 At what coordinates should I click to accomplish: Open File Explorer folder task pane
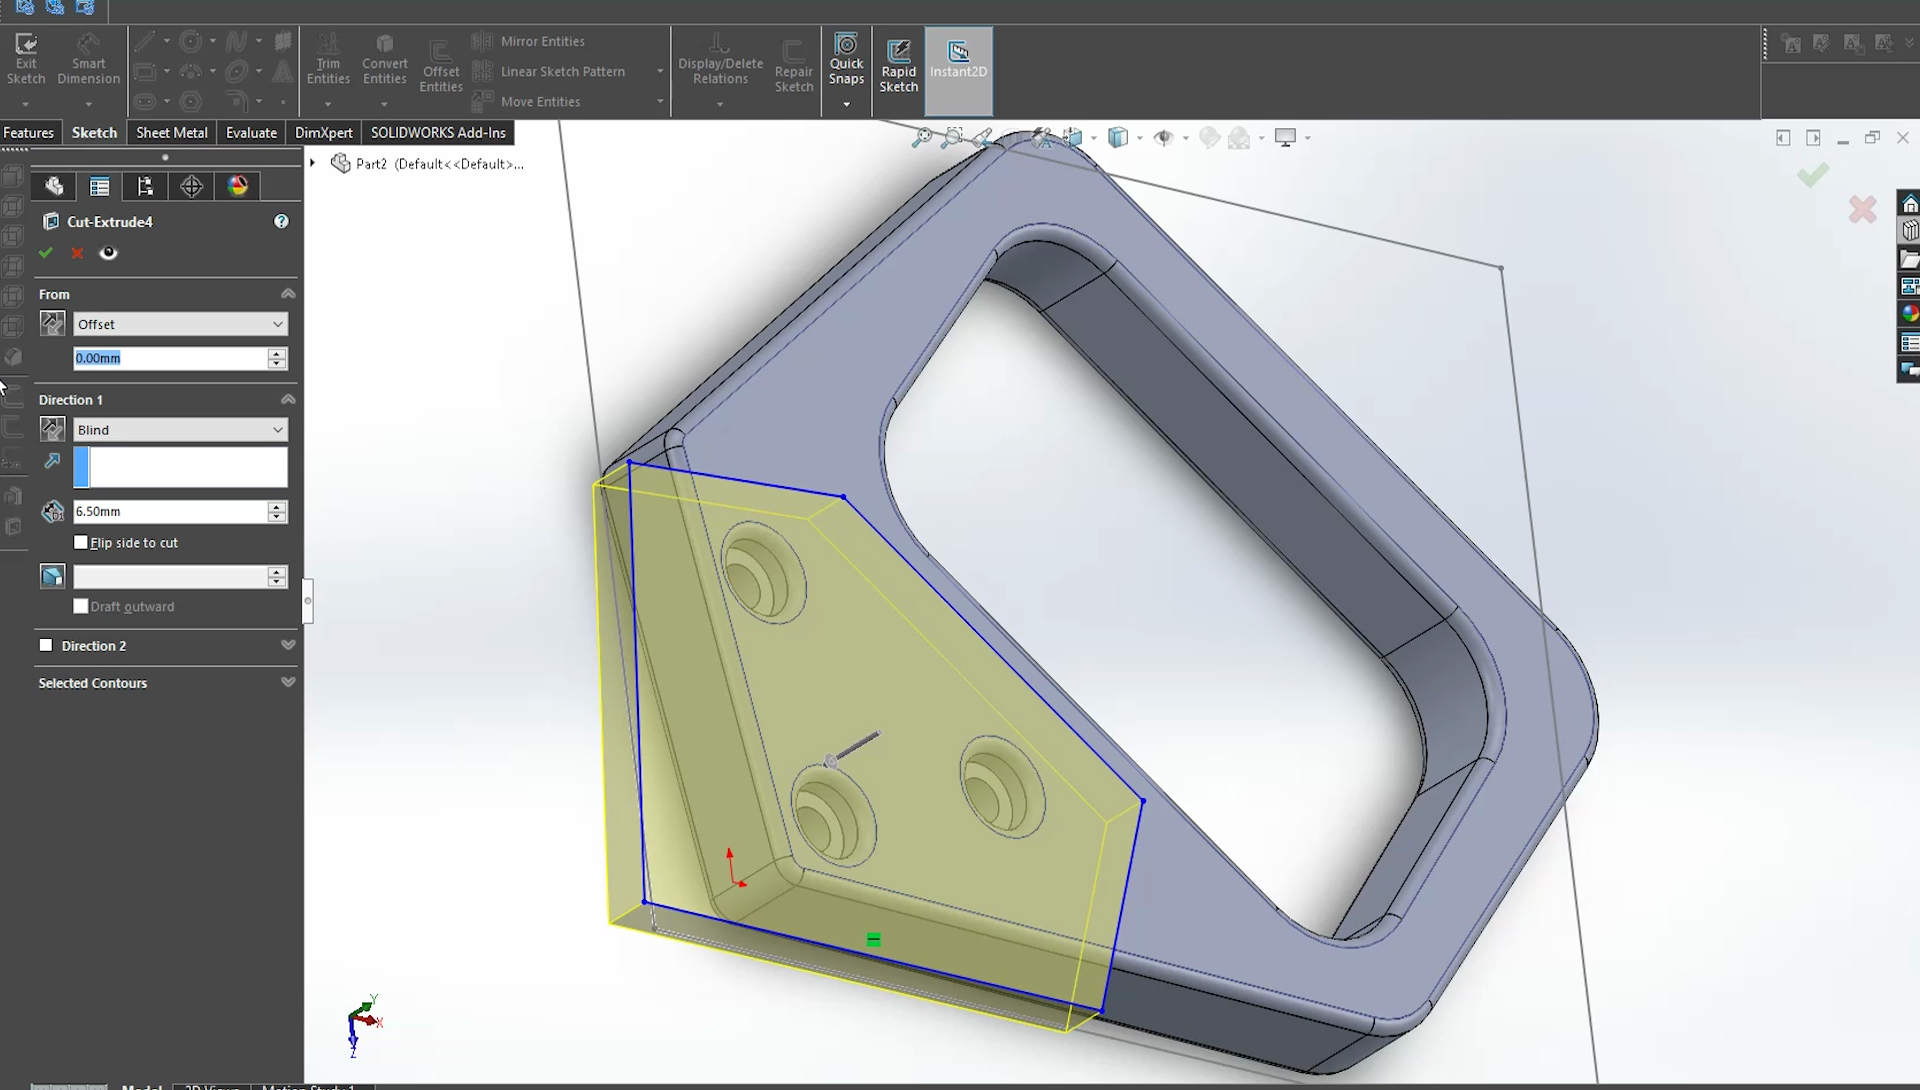tap(1909, 259)
